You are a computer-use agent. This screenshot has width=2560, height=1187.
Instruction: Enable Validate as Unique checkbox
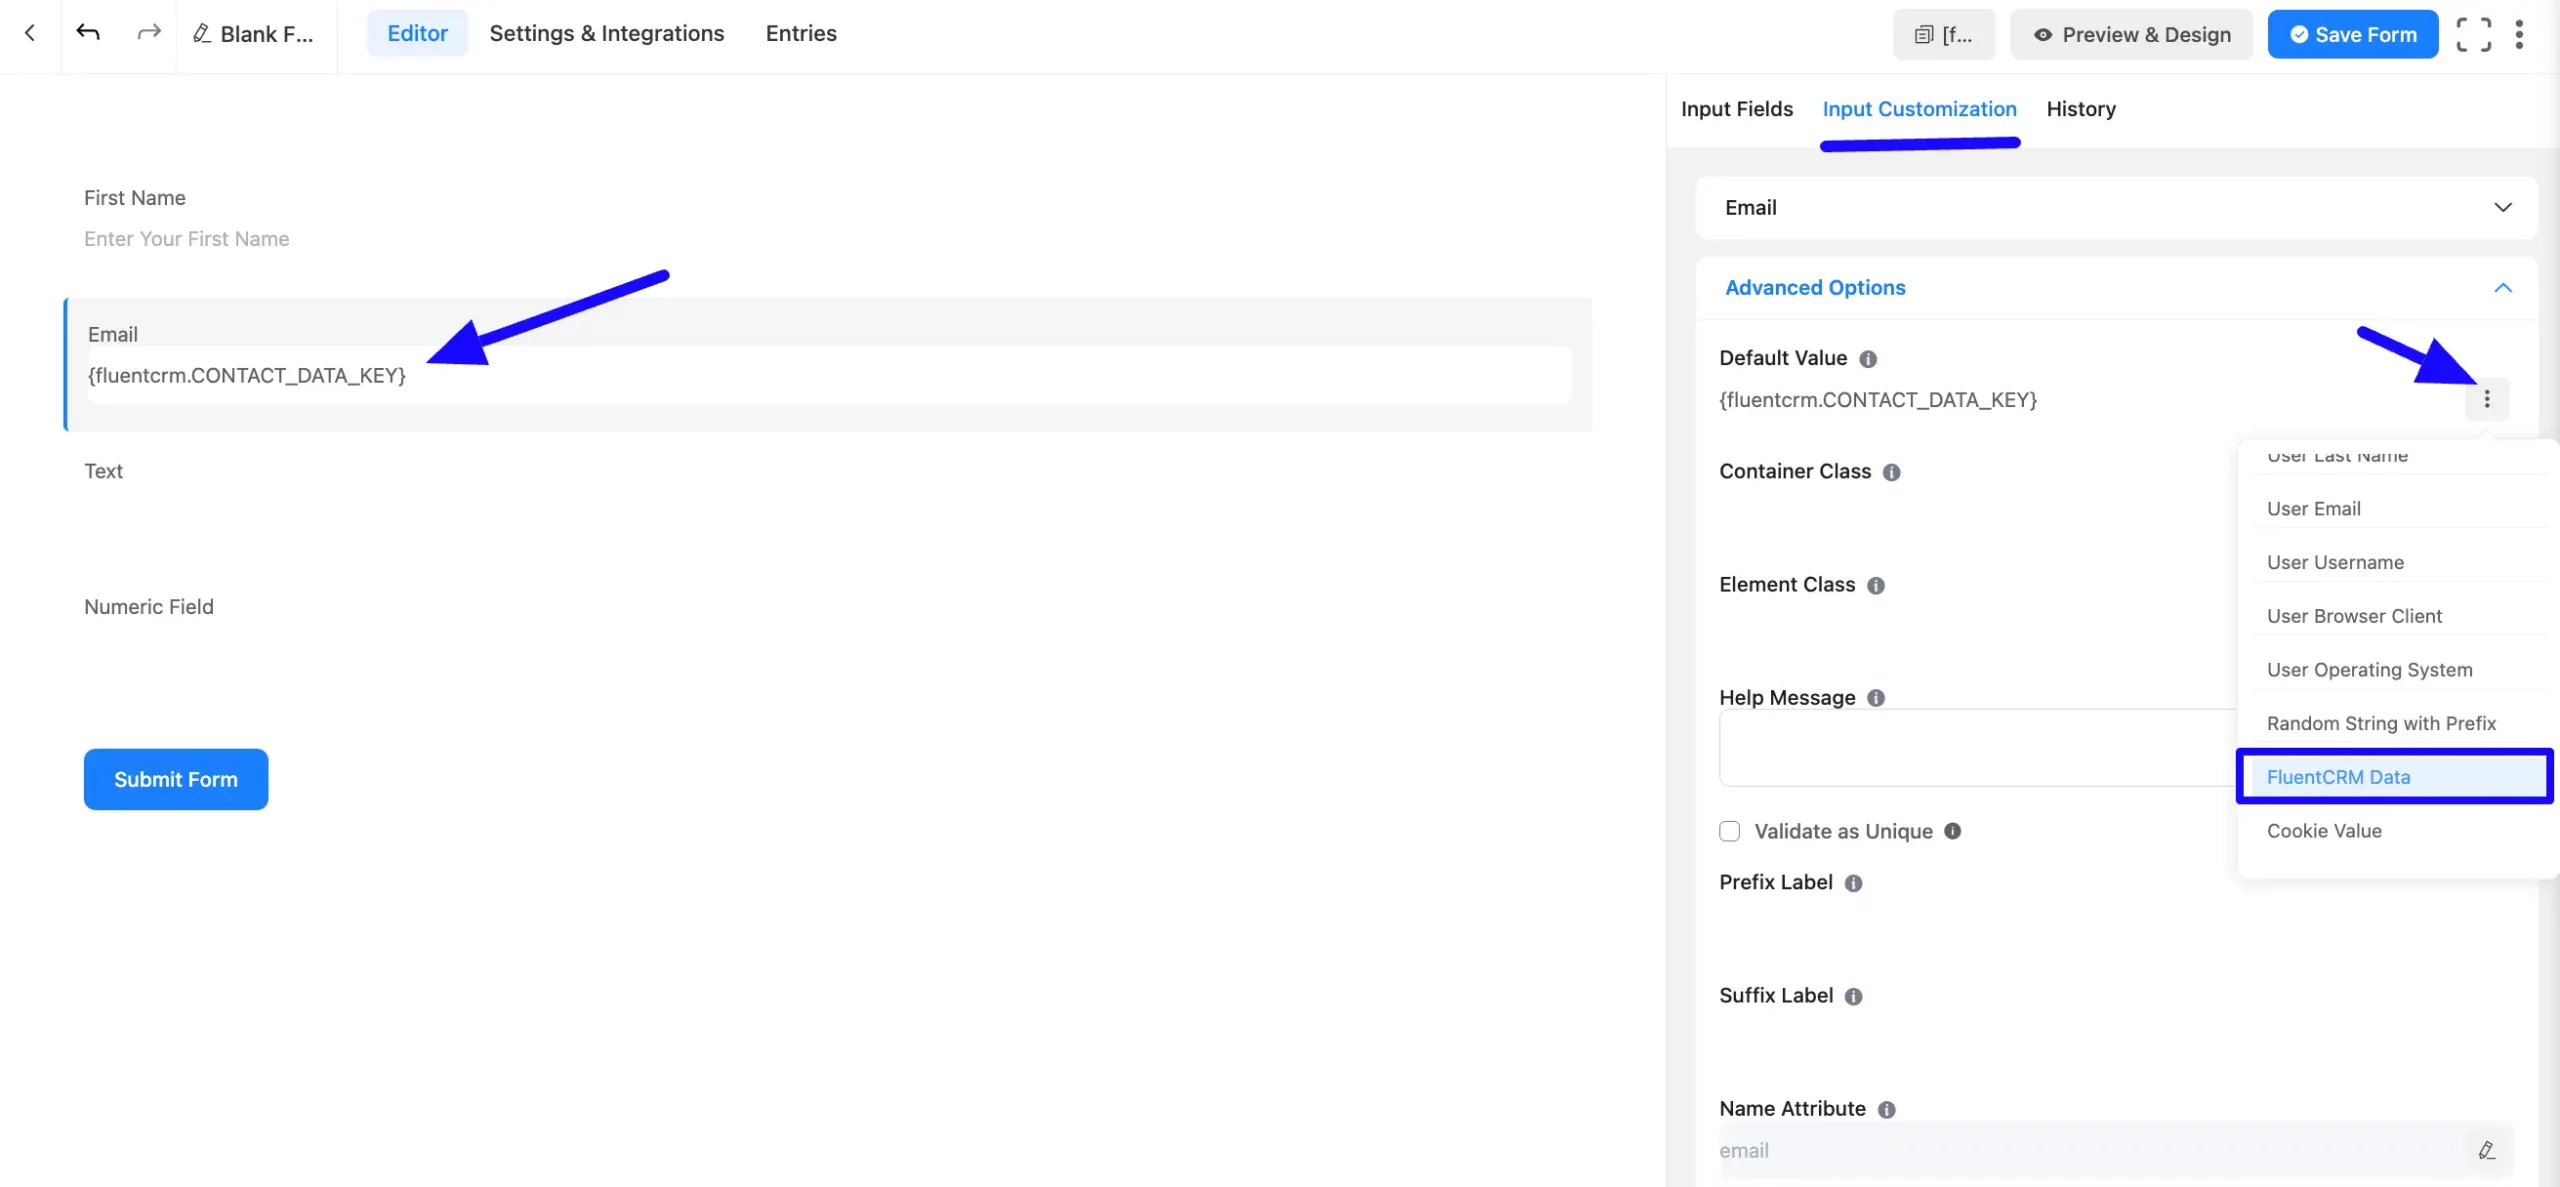pyautogui.click(x=1729, y=831)
